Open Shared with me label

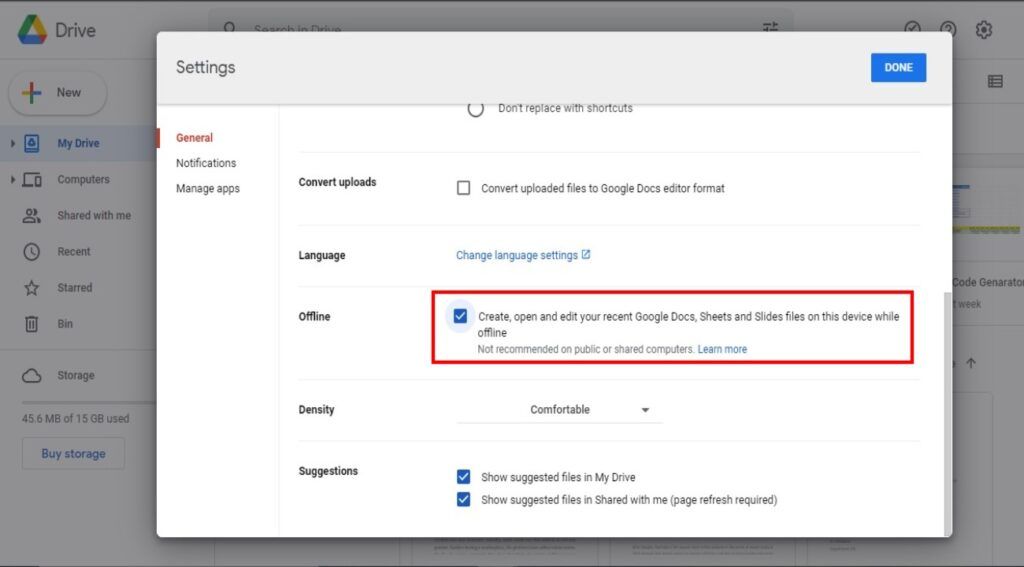click(x=94, y=216)
